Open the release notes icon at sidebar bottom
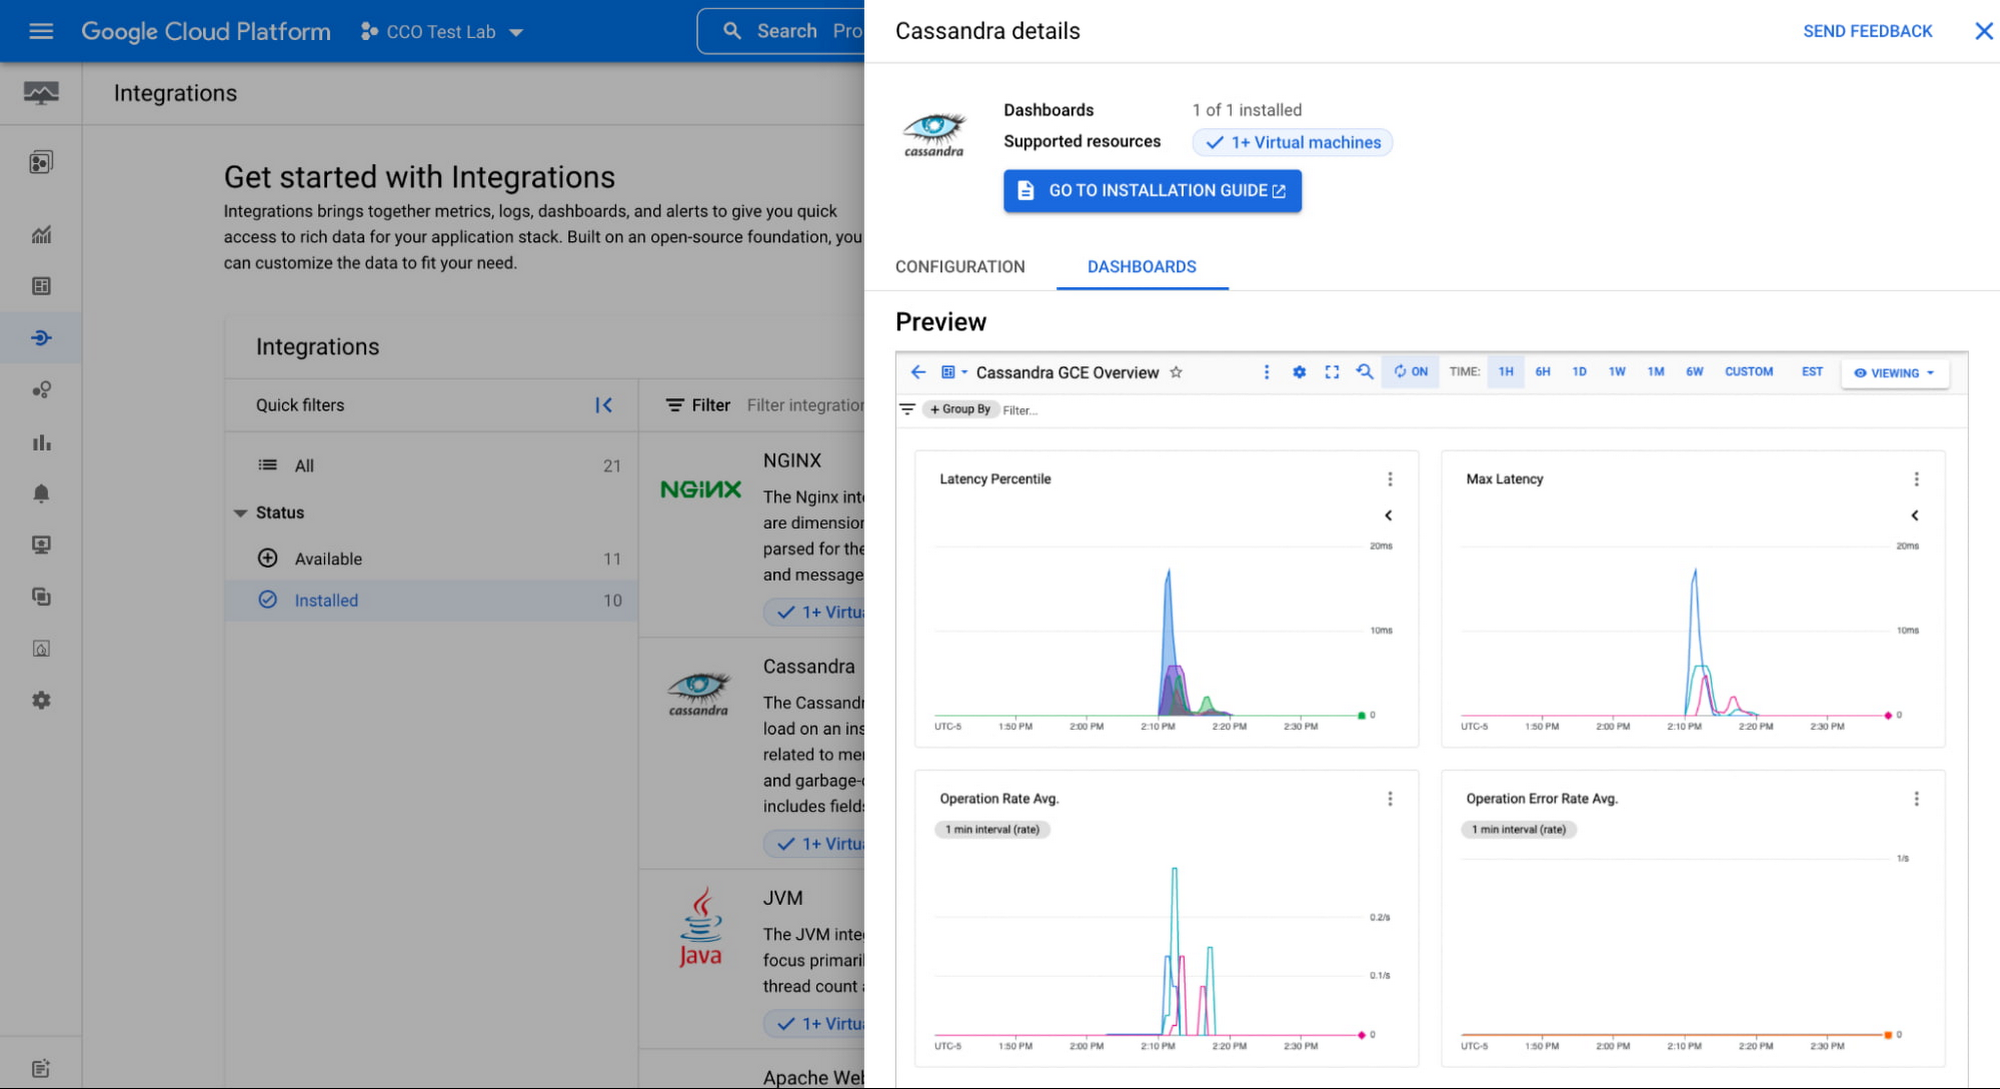Viewport: 2000px width, 1089px height. coord(41,1069)
